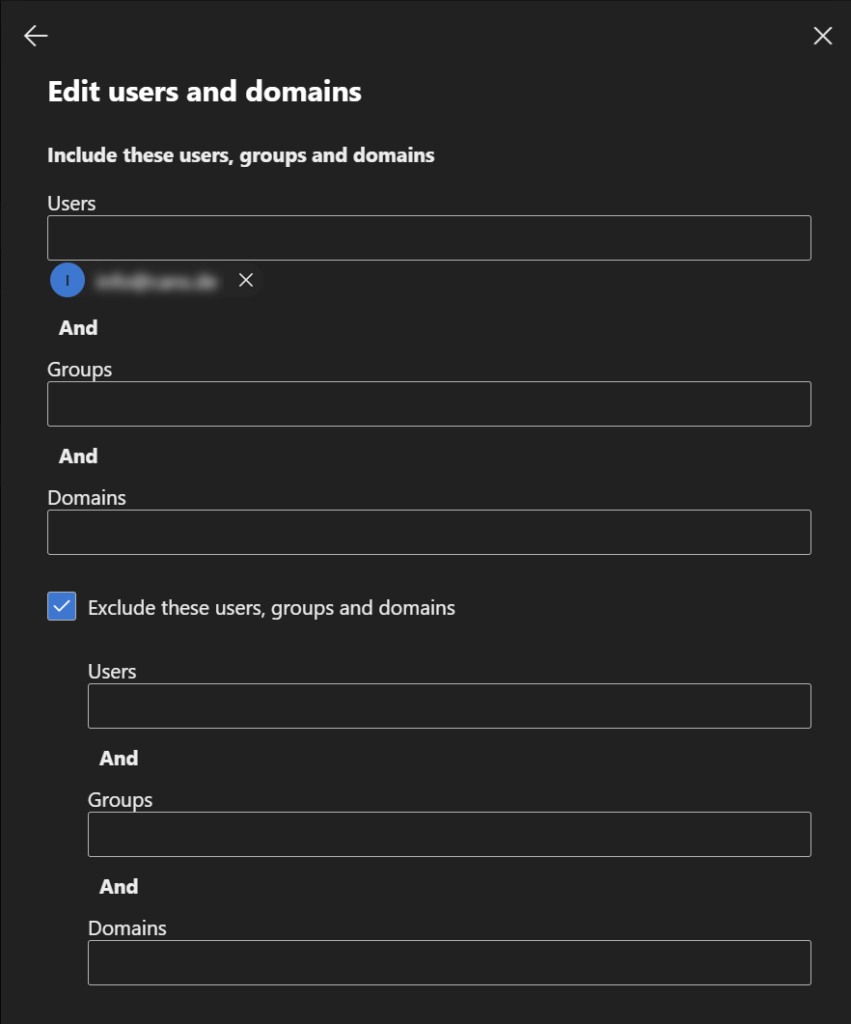Click the excluded Domains field label
Screen dimensions: 851x1024
coord(127,928)
